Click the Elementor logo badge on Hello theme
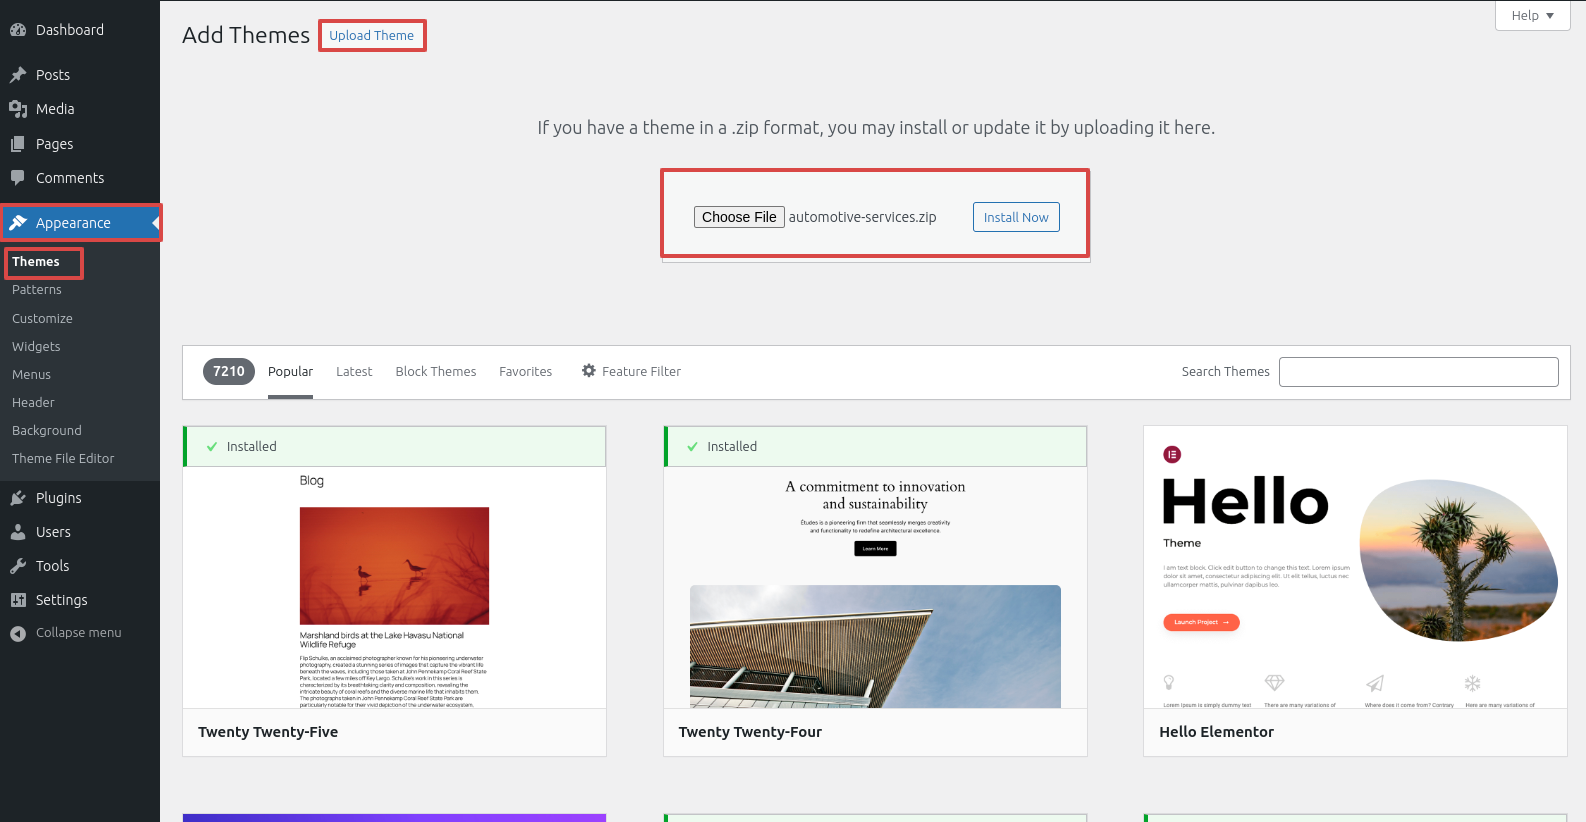This screenshot has height=822, width=1586. tap(1172, 455)
